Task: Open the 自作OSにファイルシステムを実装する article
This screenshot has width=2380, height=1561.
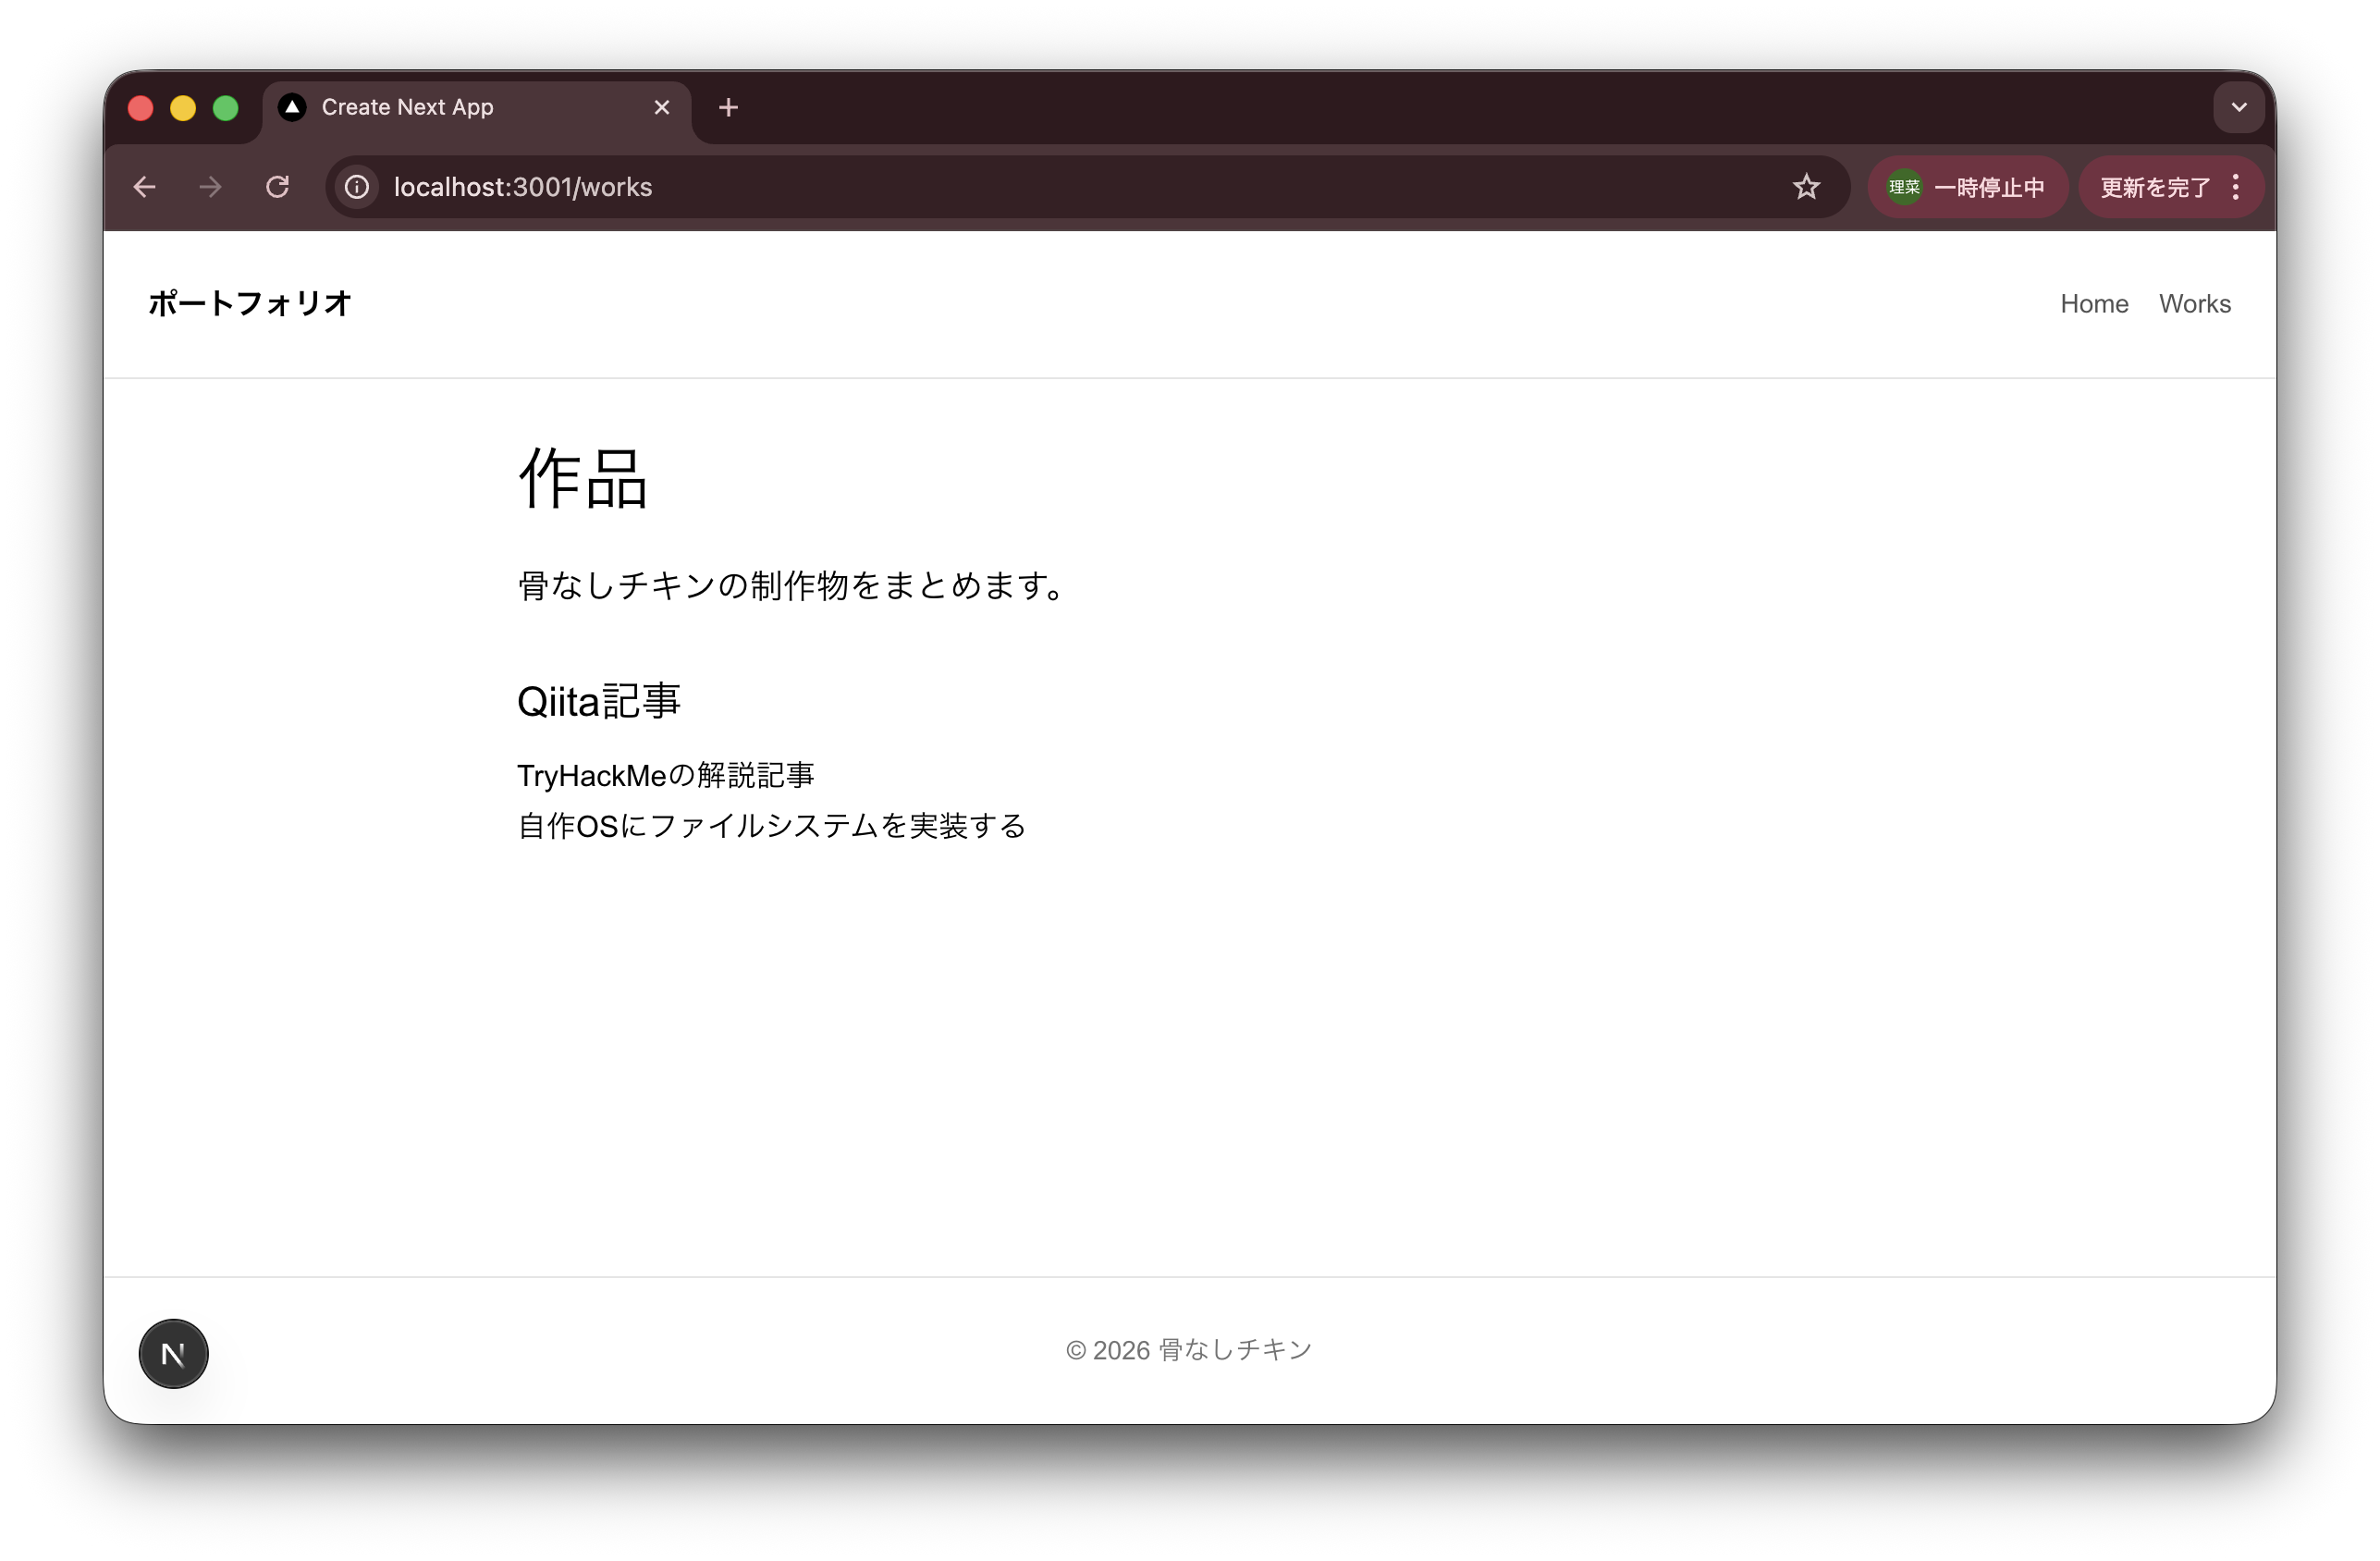Action: (771, 826)
